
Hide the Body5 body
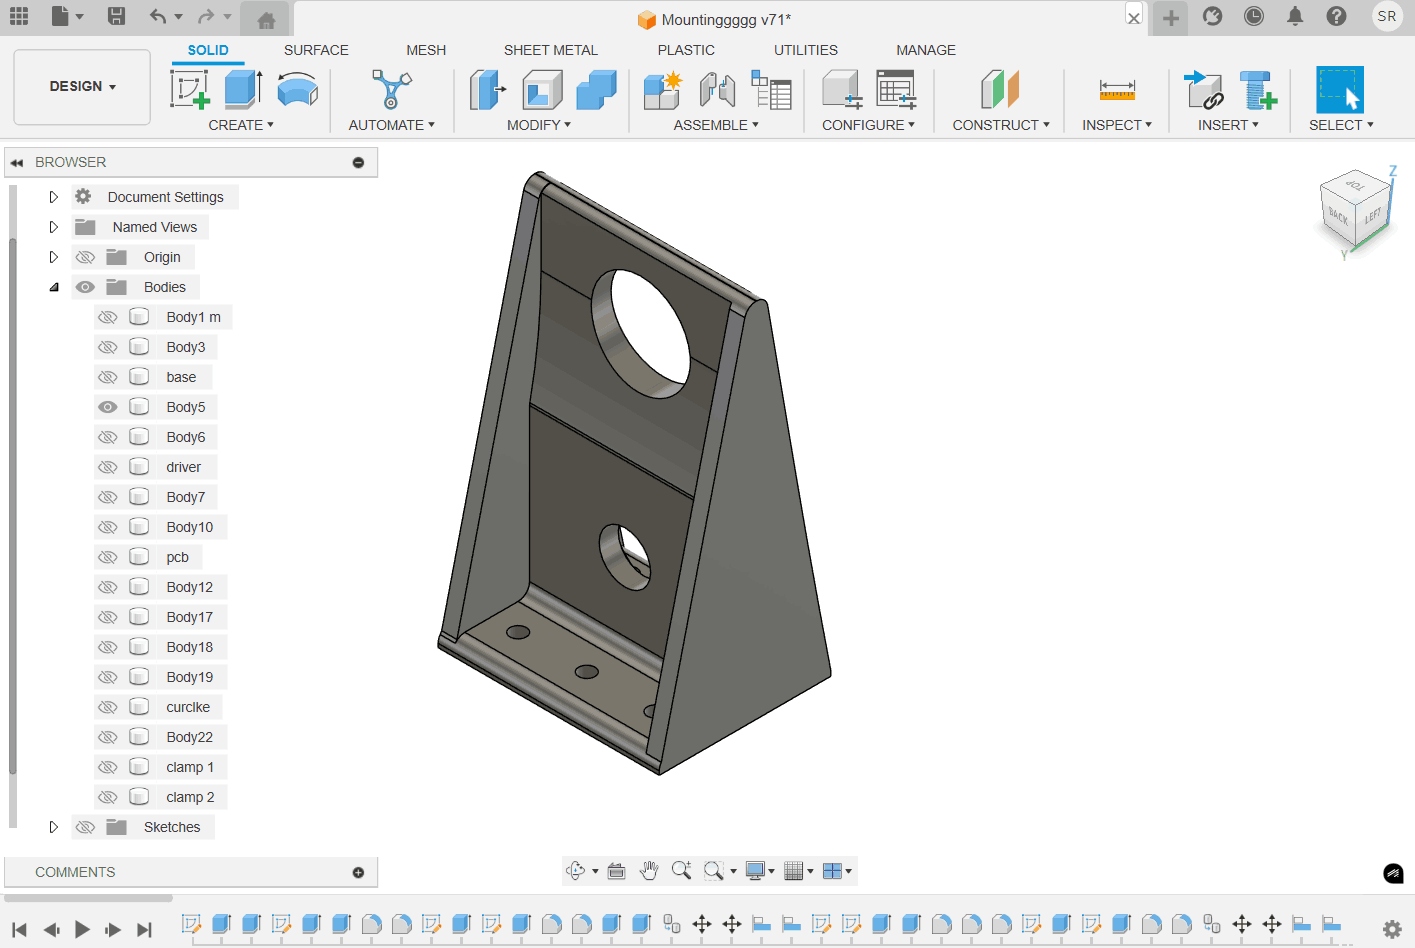point(108,407)
